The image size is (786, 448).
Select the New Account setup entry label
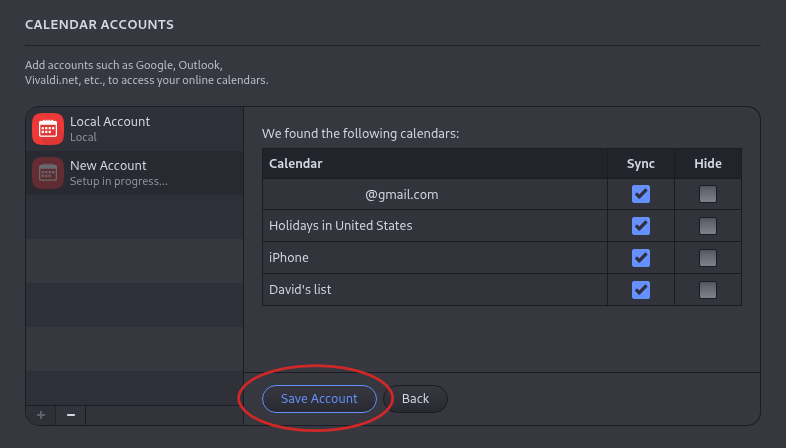click(108, 166)
